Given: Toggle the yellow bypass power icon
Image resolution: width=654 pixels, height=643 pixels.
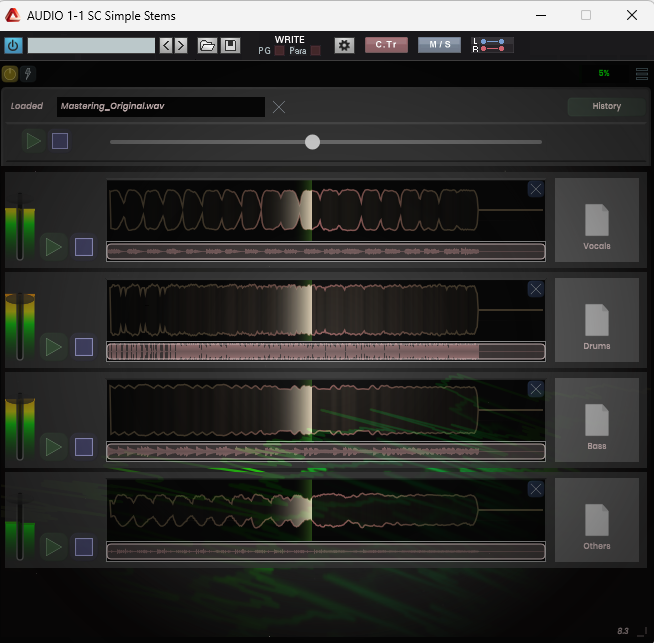Looking at the screenshot, I should click(x=10, y=74).
